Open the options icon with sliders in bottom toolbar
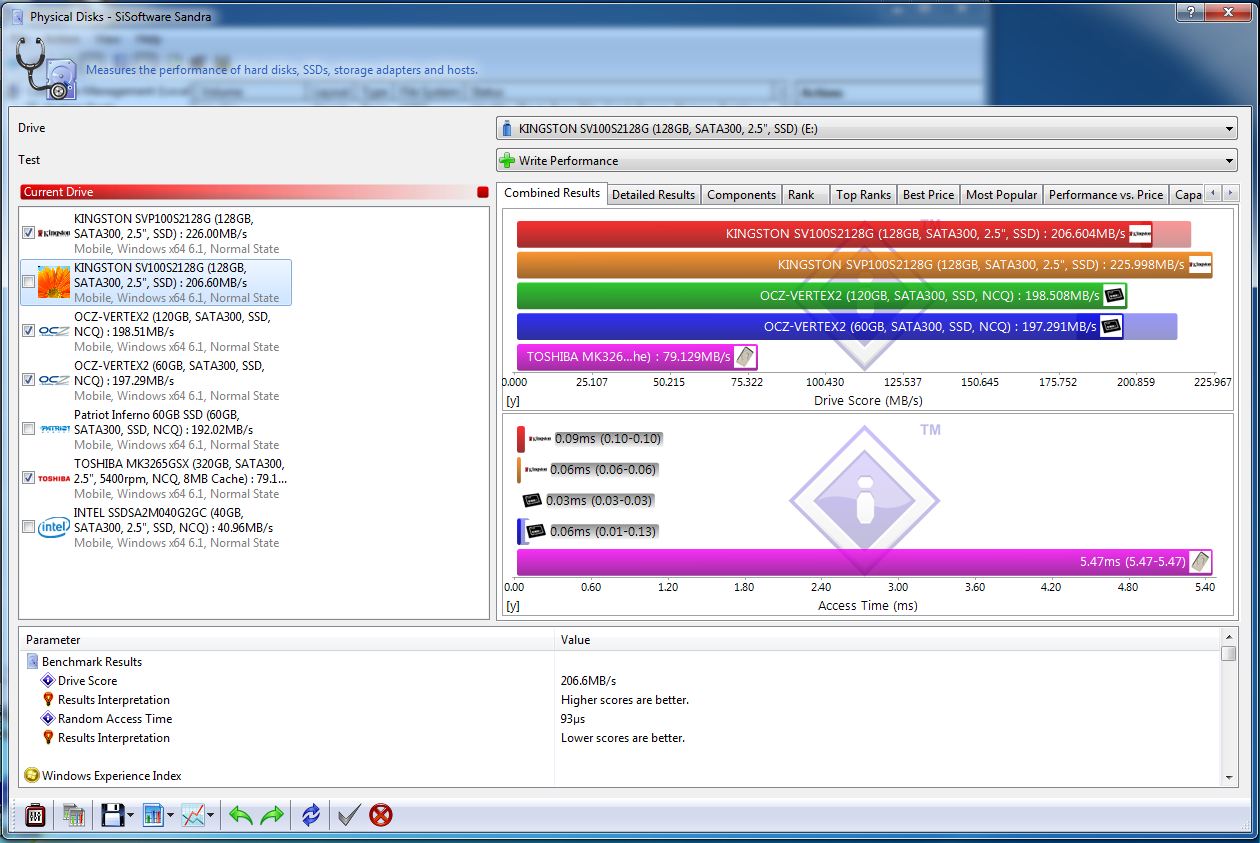Viewport: 1260px width, 843px height. tap(35, 814)
